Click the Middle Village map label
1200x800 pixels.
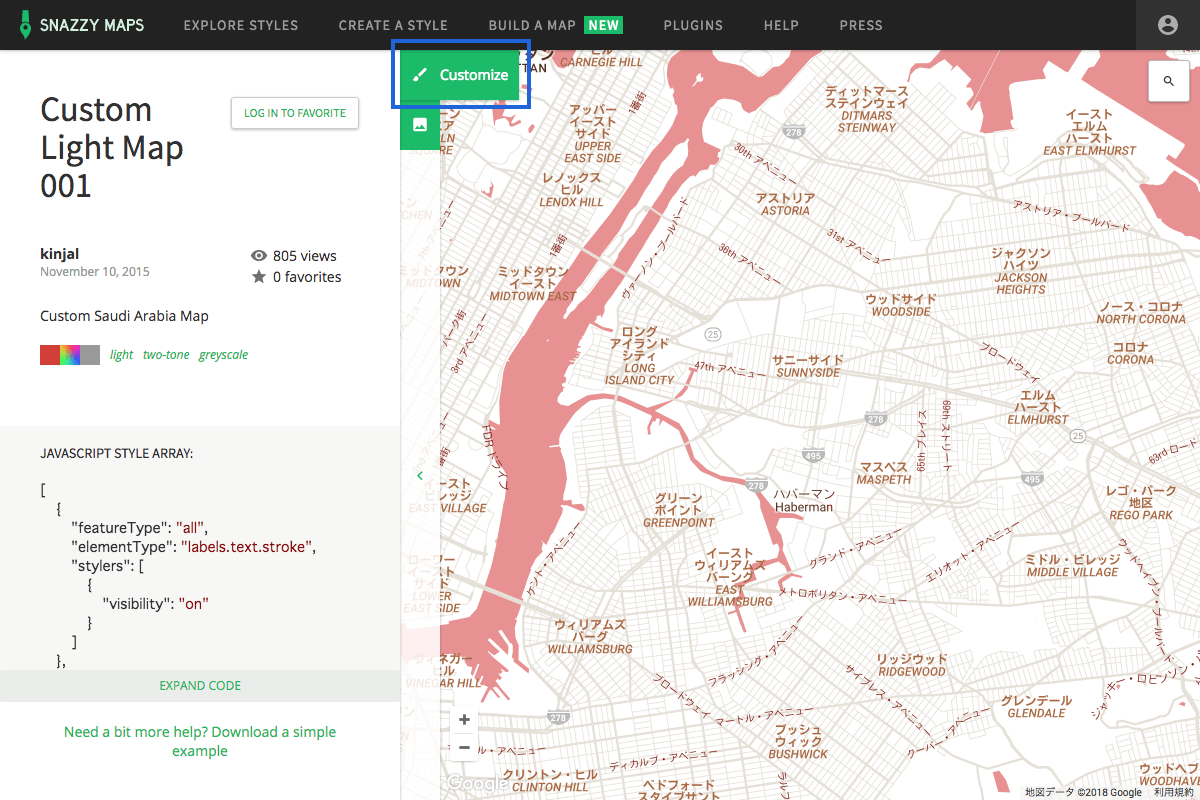(x=1073, y=565)
